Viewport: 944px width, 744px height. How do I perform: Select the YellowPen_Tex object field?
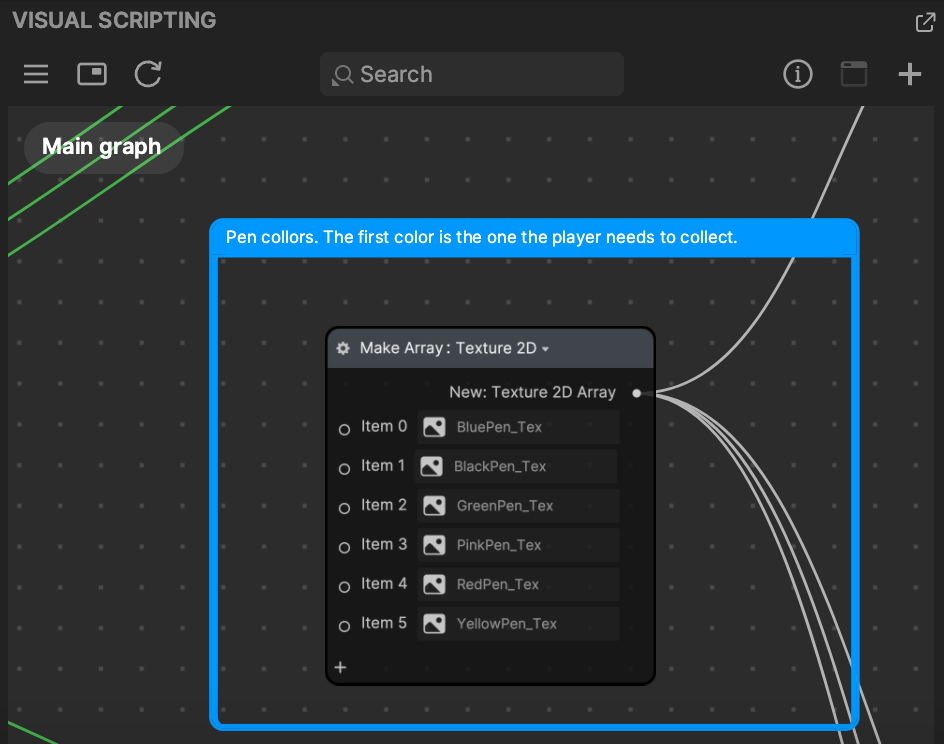click(518, 624)
